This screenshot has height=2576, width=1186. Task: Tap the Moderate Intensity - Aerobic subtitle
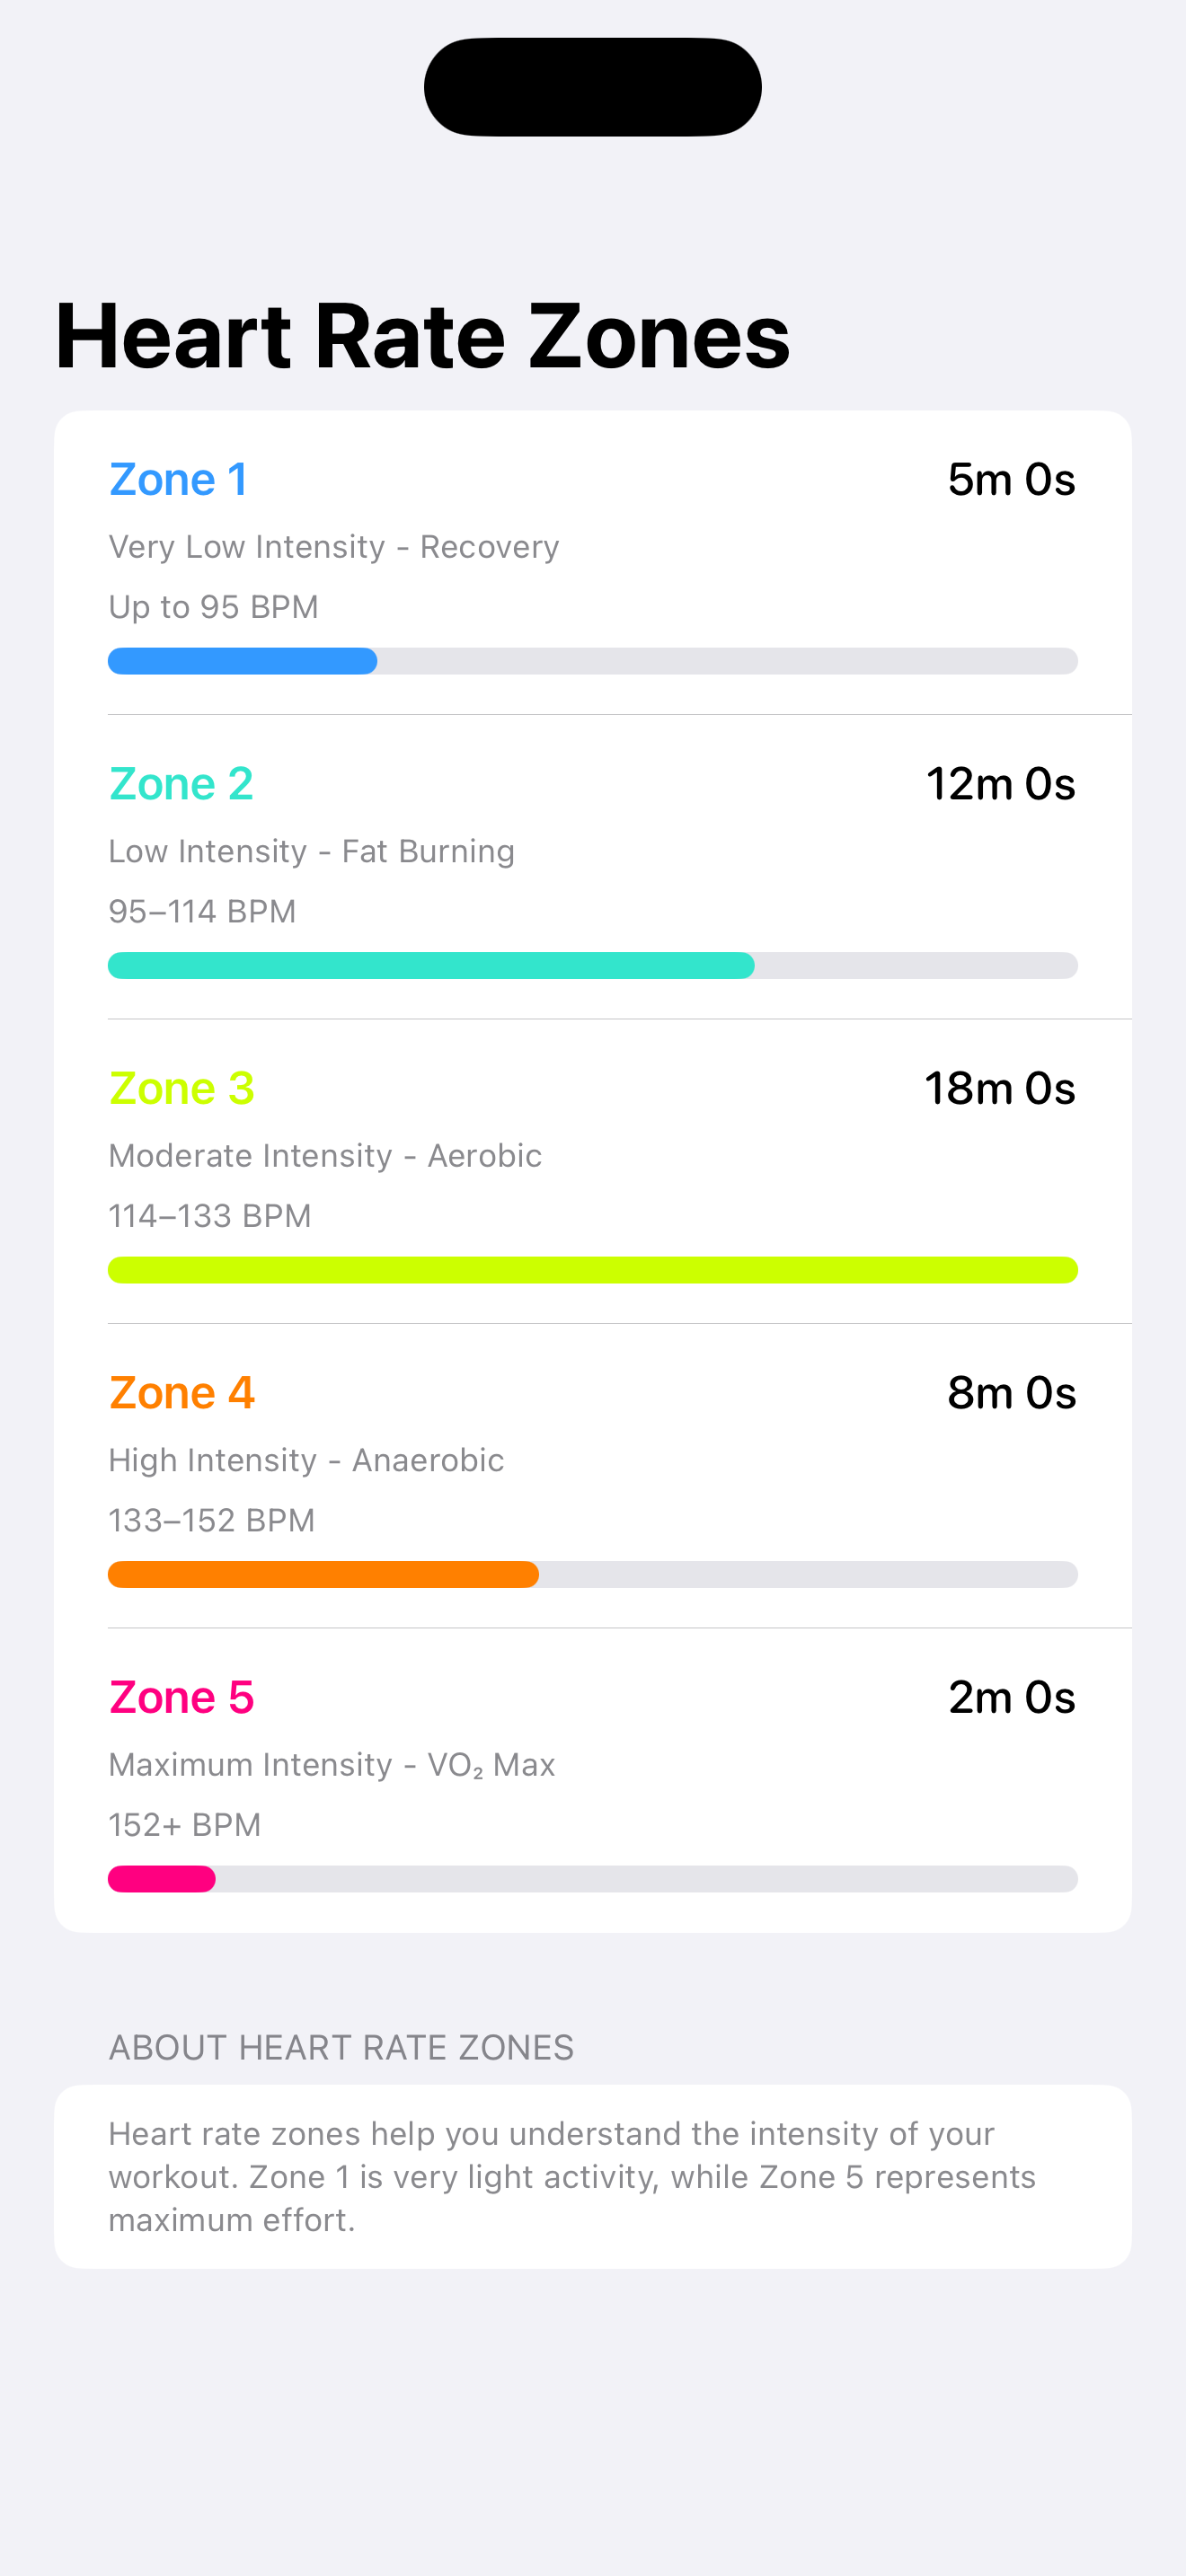[325, 1156]
